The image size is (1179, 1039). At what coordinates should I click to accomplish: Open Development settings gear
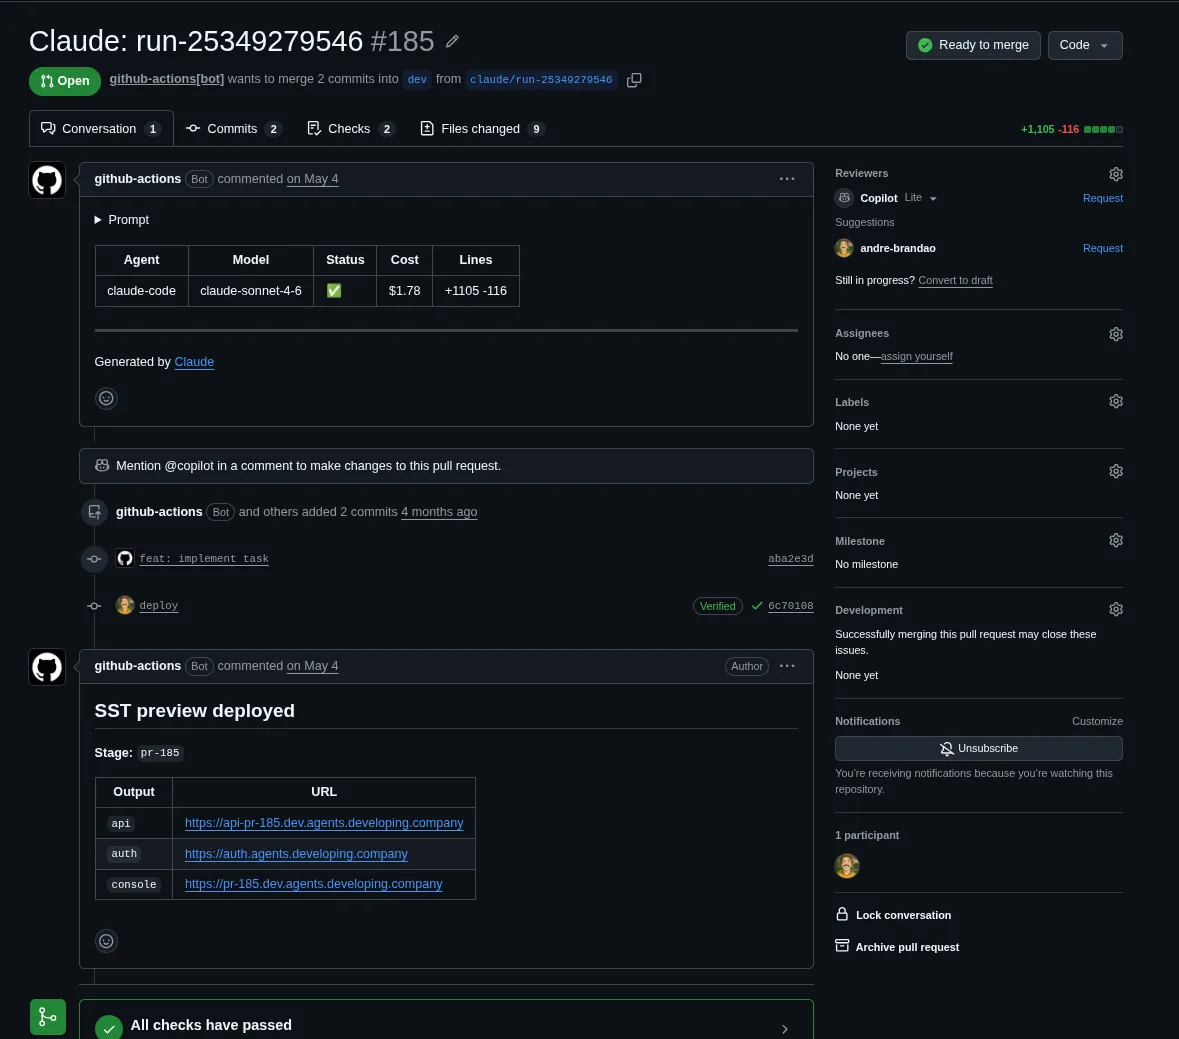tap(1116, 610)
